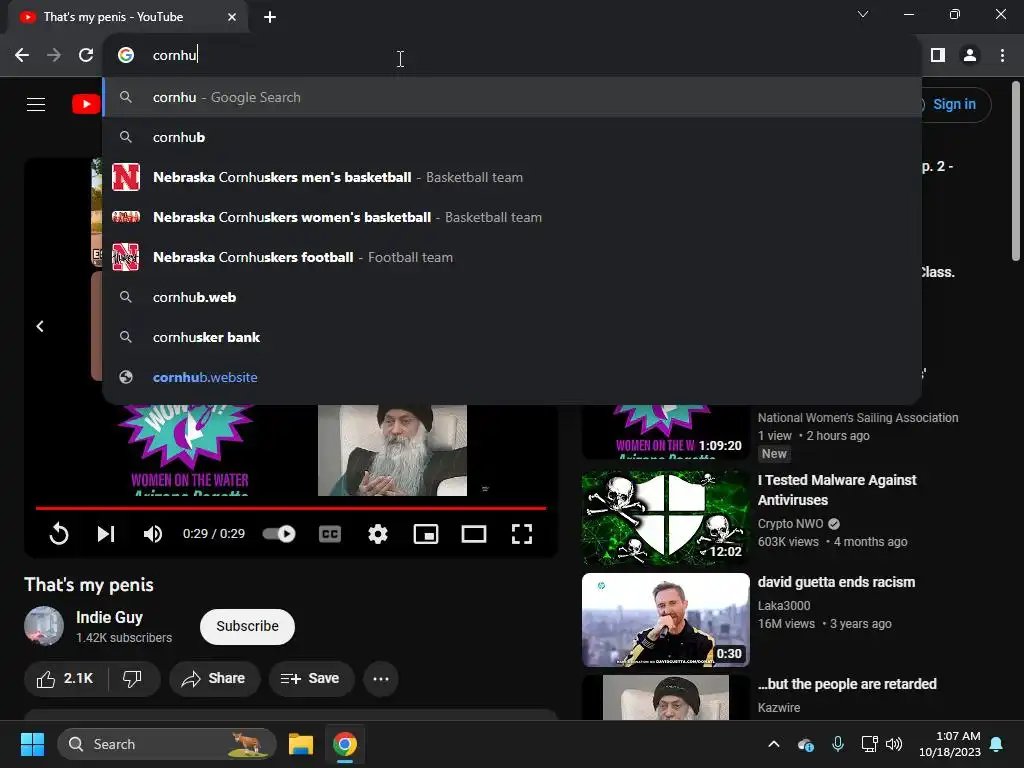The height and width of the screenshot is (768, 1024).
Task: Open the cornhub.website URL suggestion
Action: pyautogui.click(x=512, y=377)
